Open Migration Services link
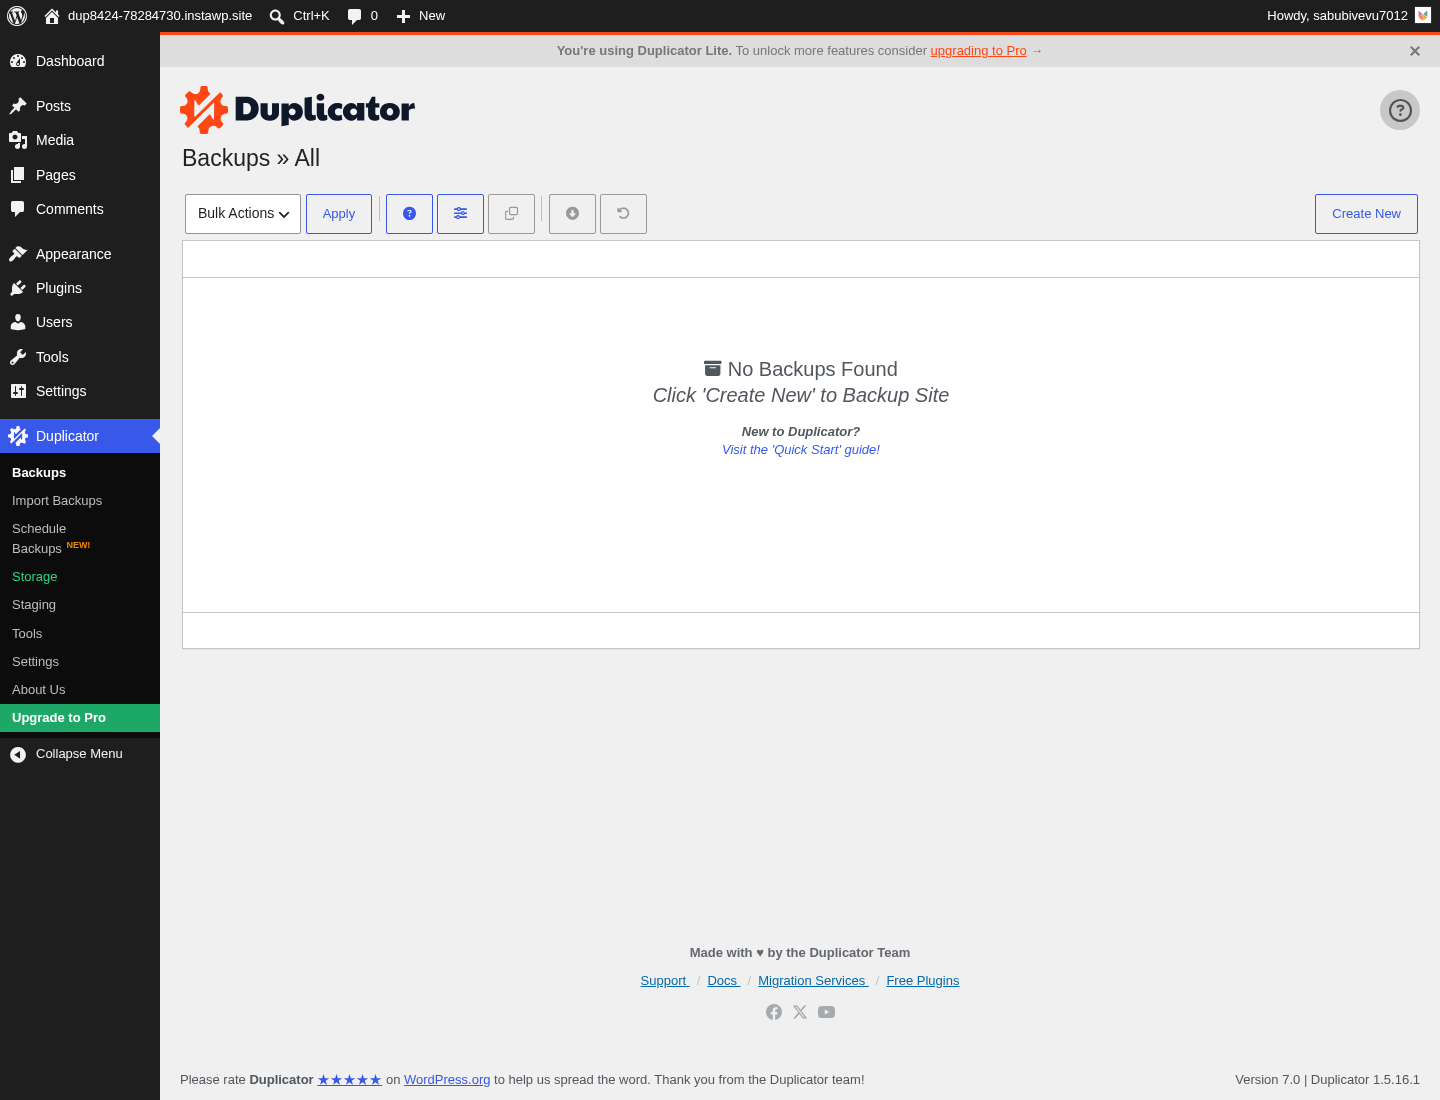This screenshot has height=1100, width=1440. 813,981
